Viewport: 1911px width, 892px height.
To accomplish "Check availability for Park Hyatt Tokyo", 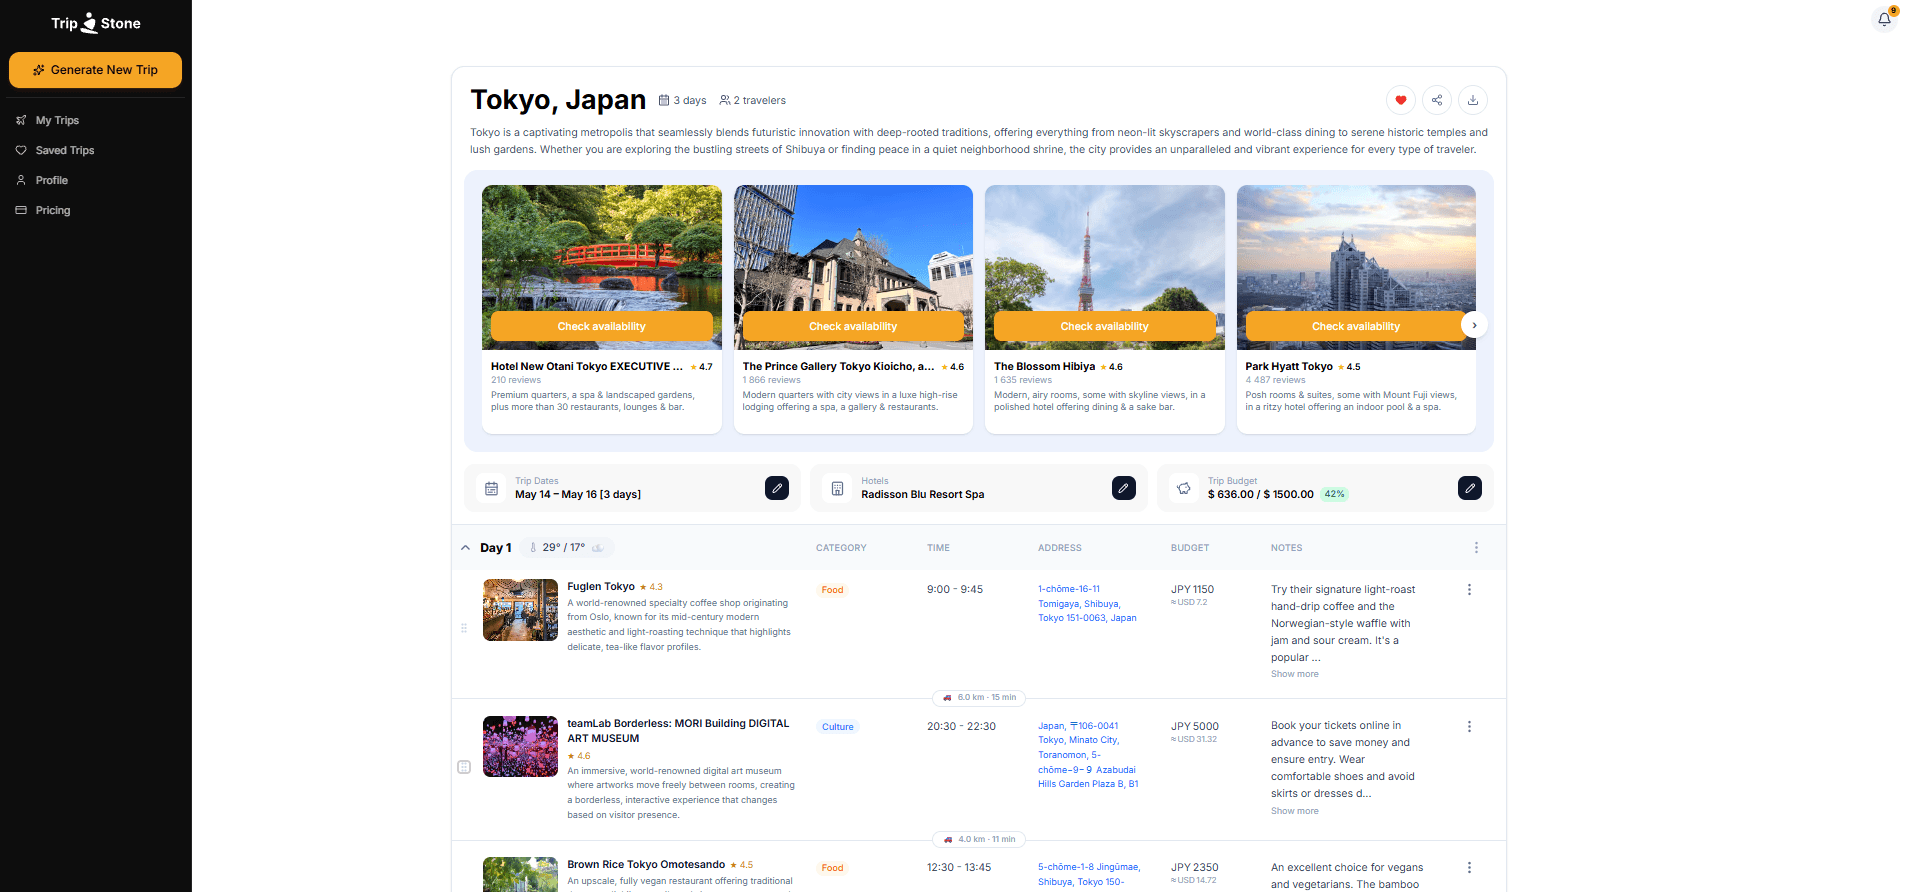I will click(x=1356, y=326).
